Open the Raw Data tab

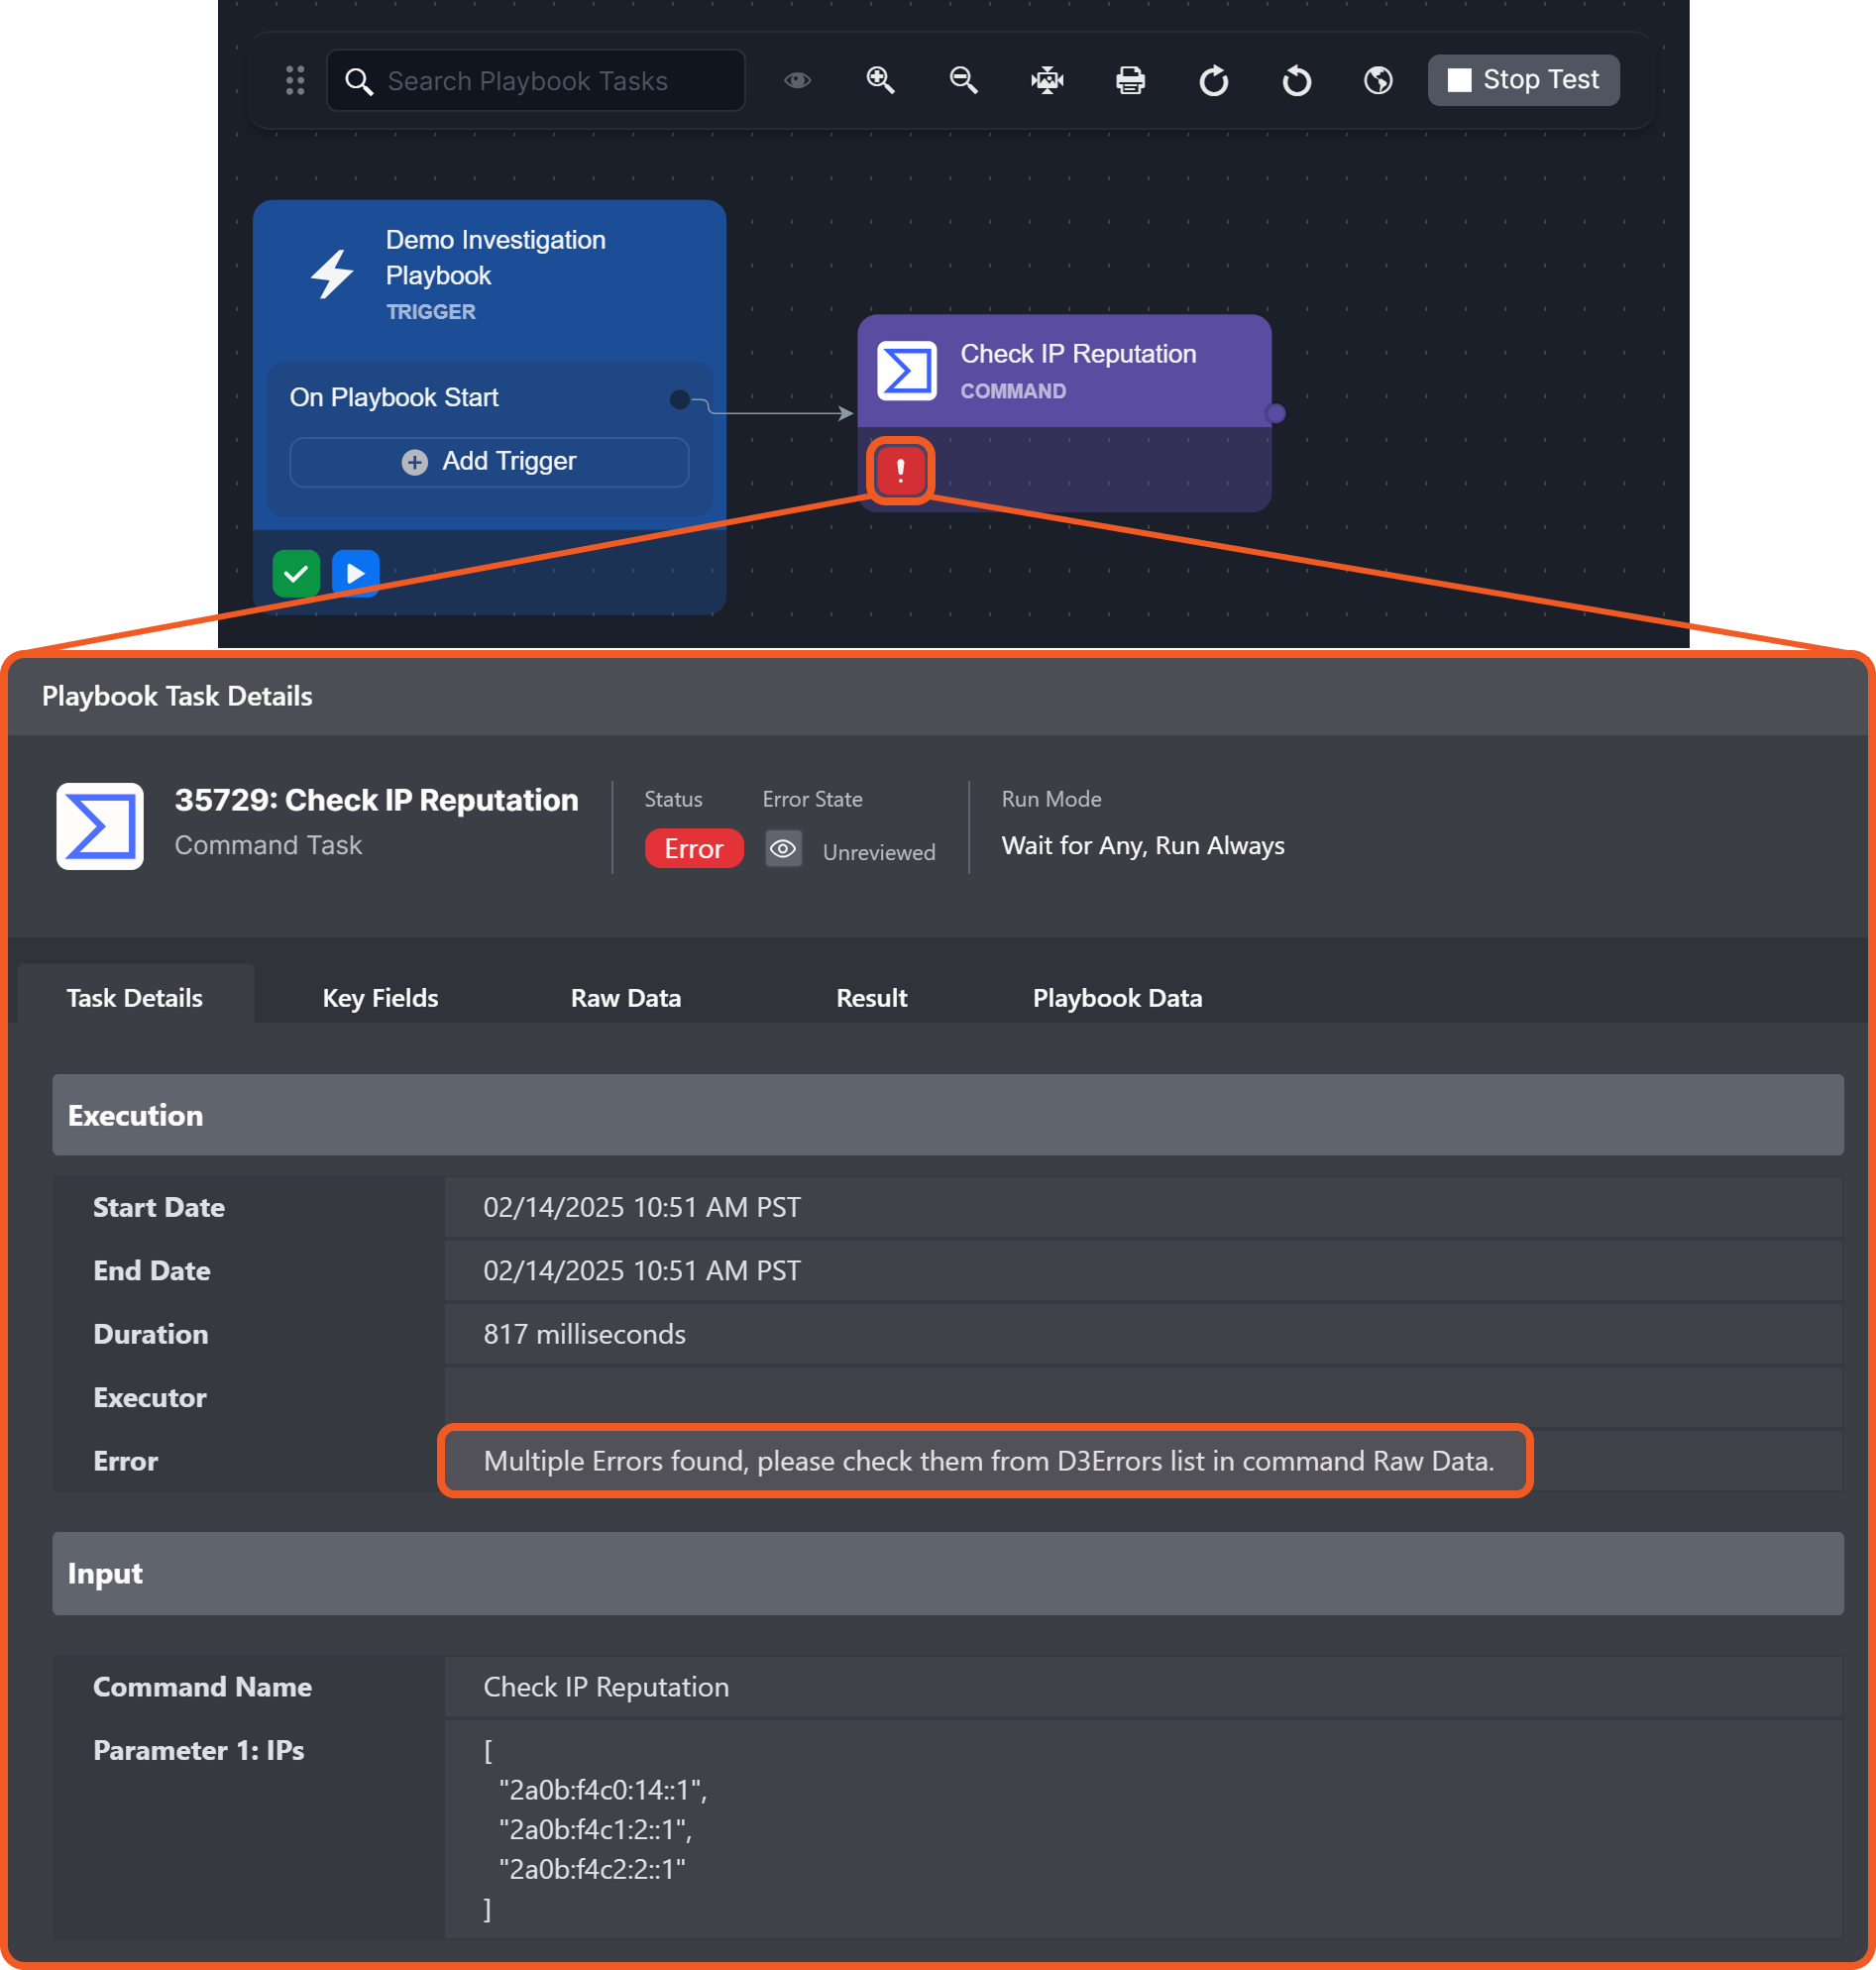625,997
